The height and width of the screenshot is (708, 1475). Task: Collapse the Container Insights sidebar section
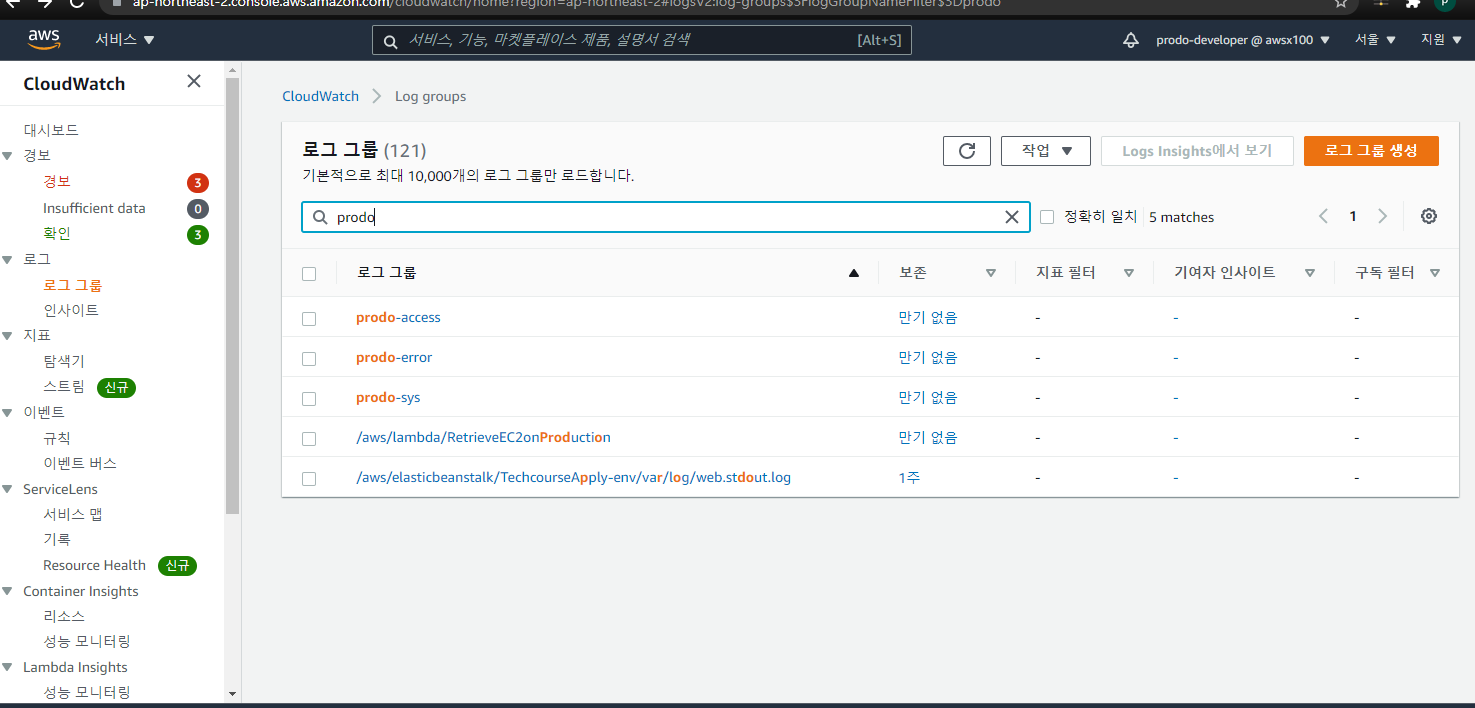[x=8, y=592]
